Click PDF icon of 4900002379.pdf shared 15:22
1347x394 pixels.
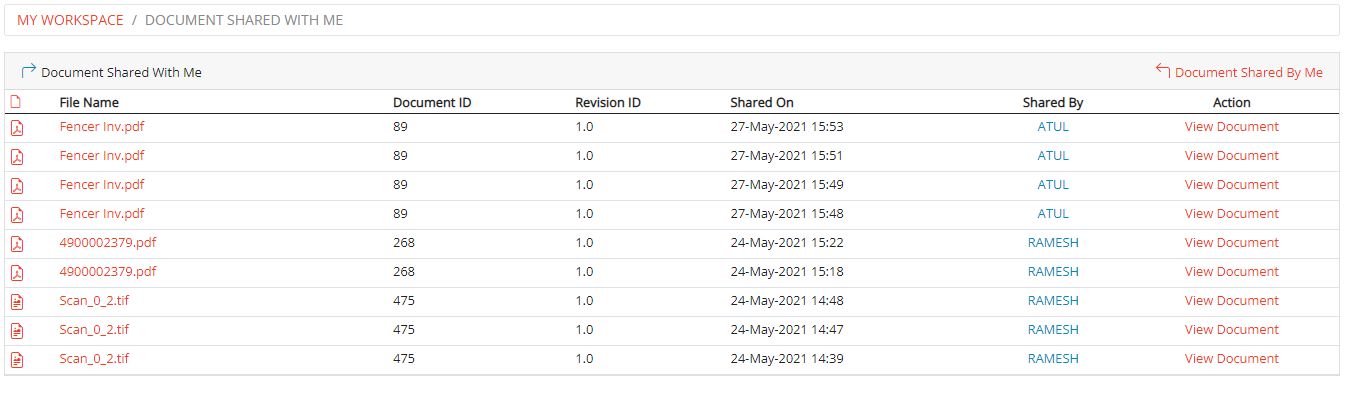[x=16, y=244]
